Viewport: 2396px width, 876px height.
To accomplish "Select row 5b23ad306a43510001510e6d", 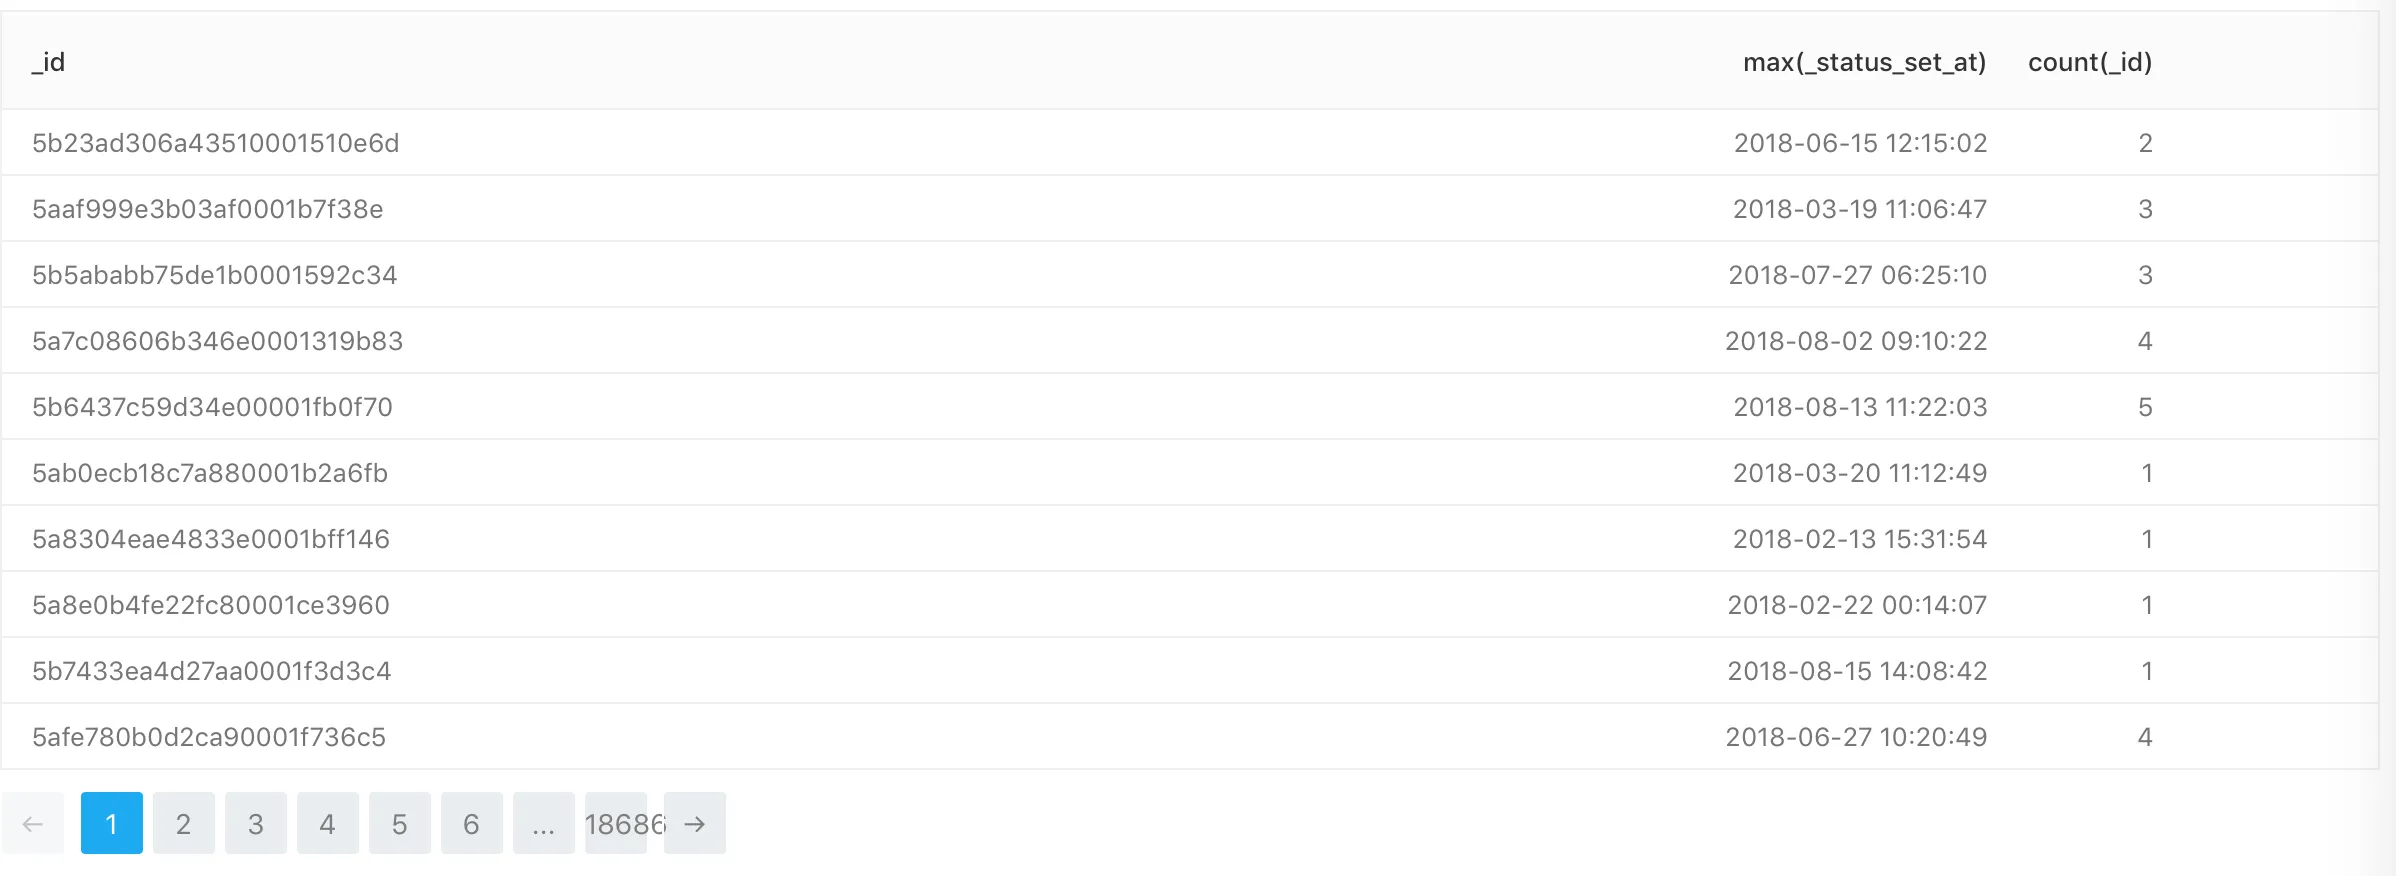I will point(215,143).
